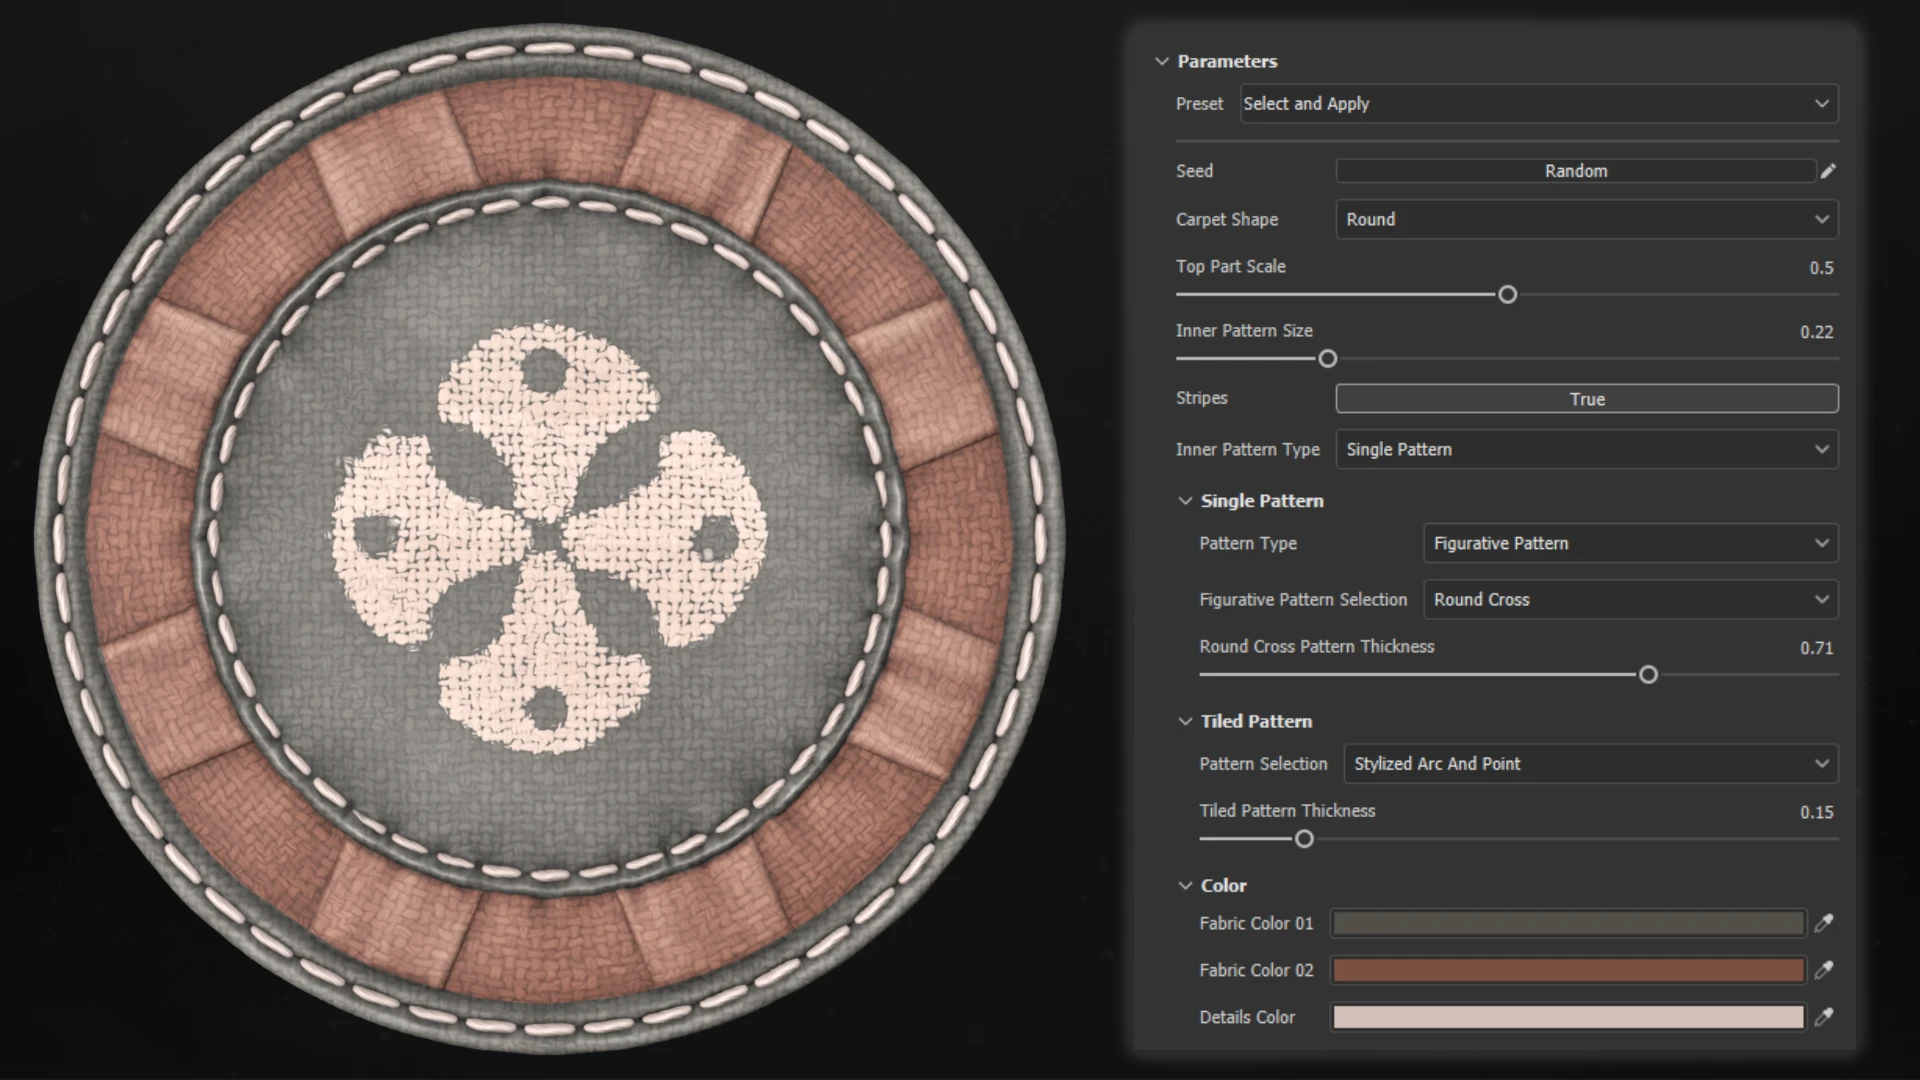Collapse the Tiled Pattern section
Image resolution: width=1920 pixels, height=1080 pixels.
[x=1185, y=721]
